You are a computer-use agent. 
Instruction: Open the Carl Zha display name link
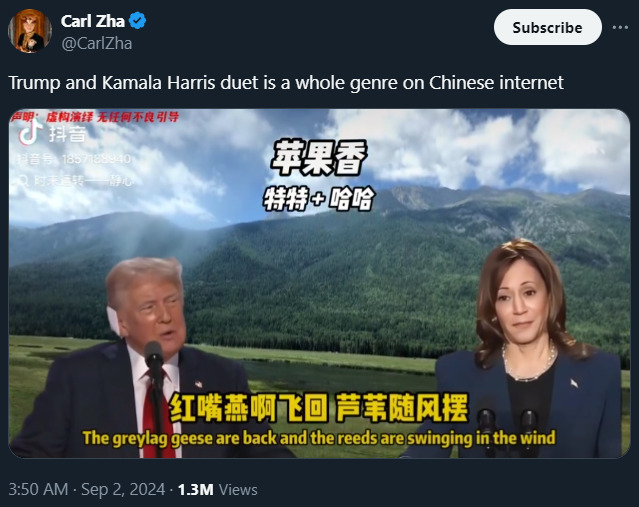coord(93,21)
